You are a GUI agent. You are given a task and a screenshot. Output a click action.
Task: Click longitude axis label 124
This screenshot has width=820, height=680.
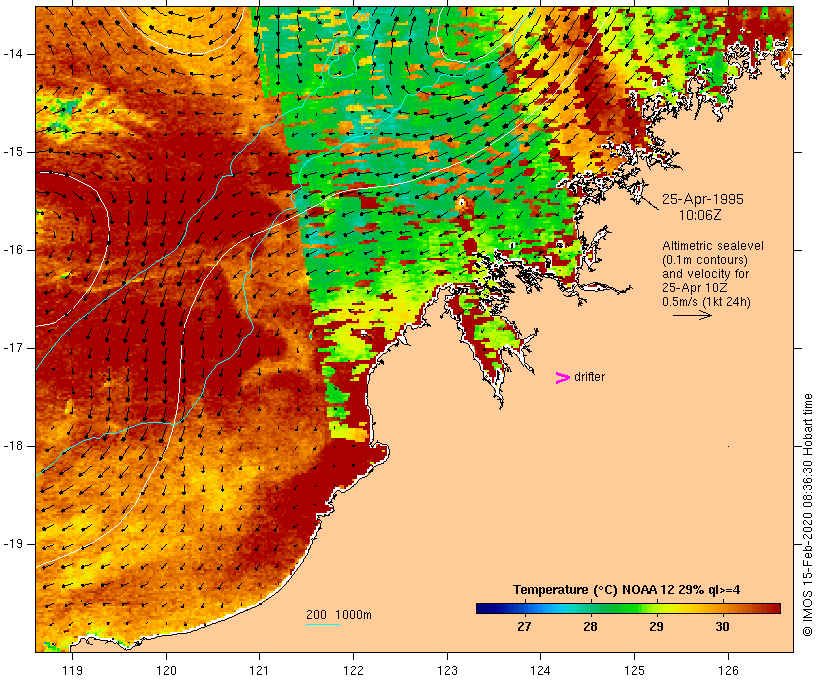(541, 670)
